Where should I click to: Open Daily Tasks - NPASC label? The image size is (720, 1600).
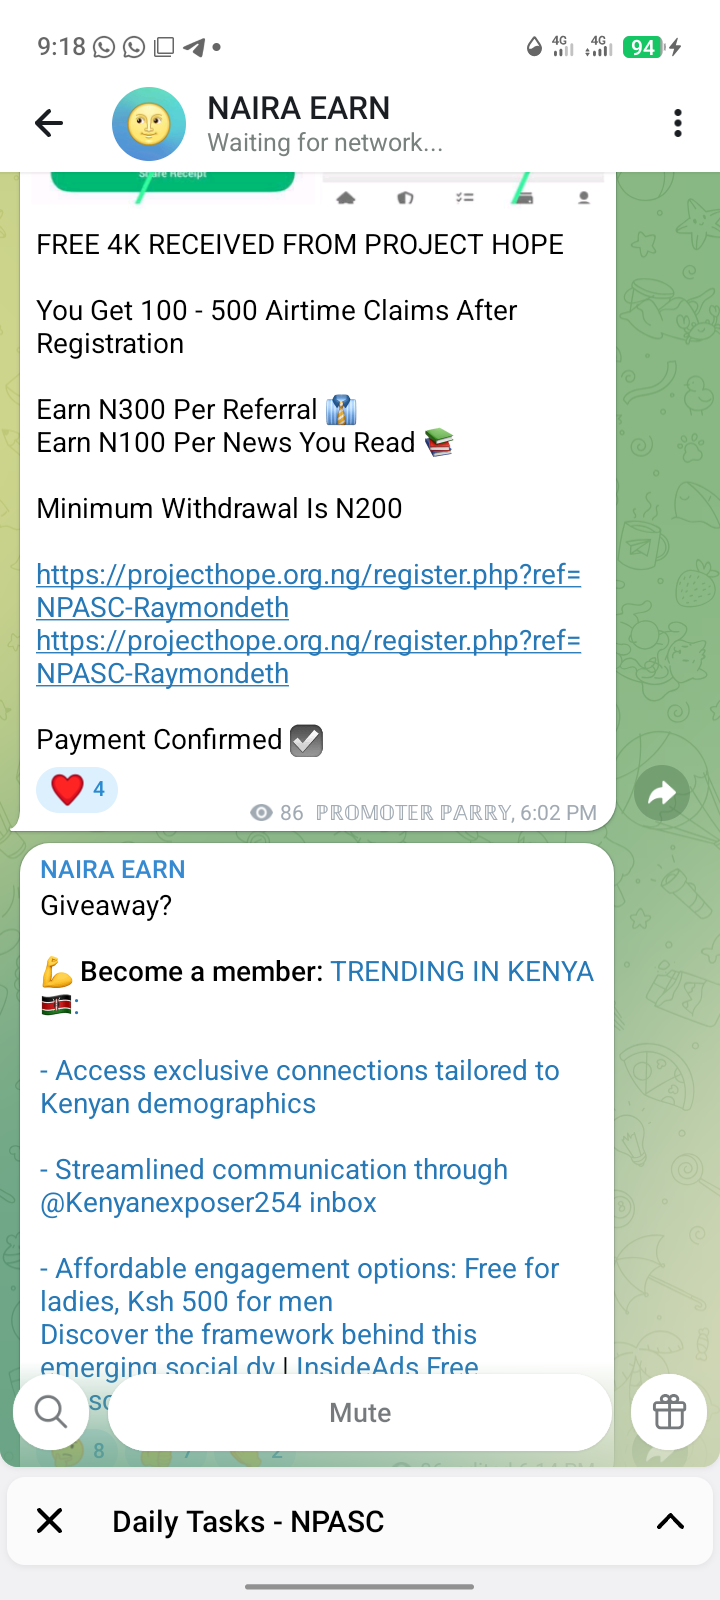[x=248, y=1521]
